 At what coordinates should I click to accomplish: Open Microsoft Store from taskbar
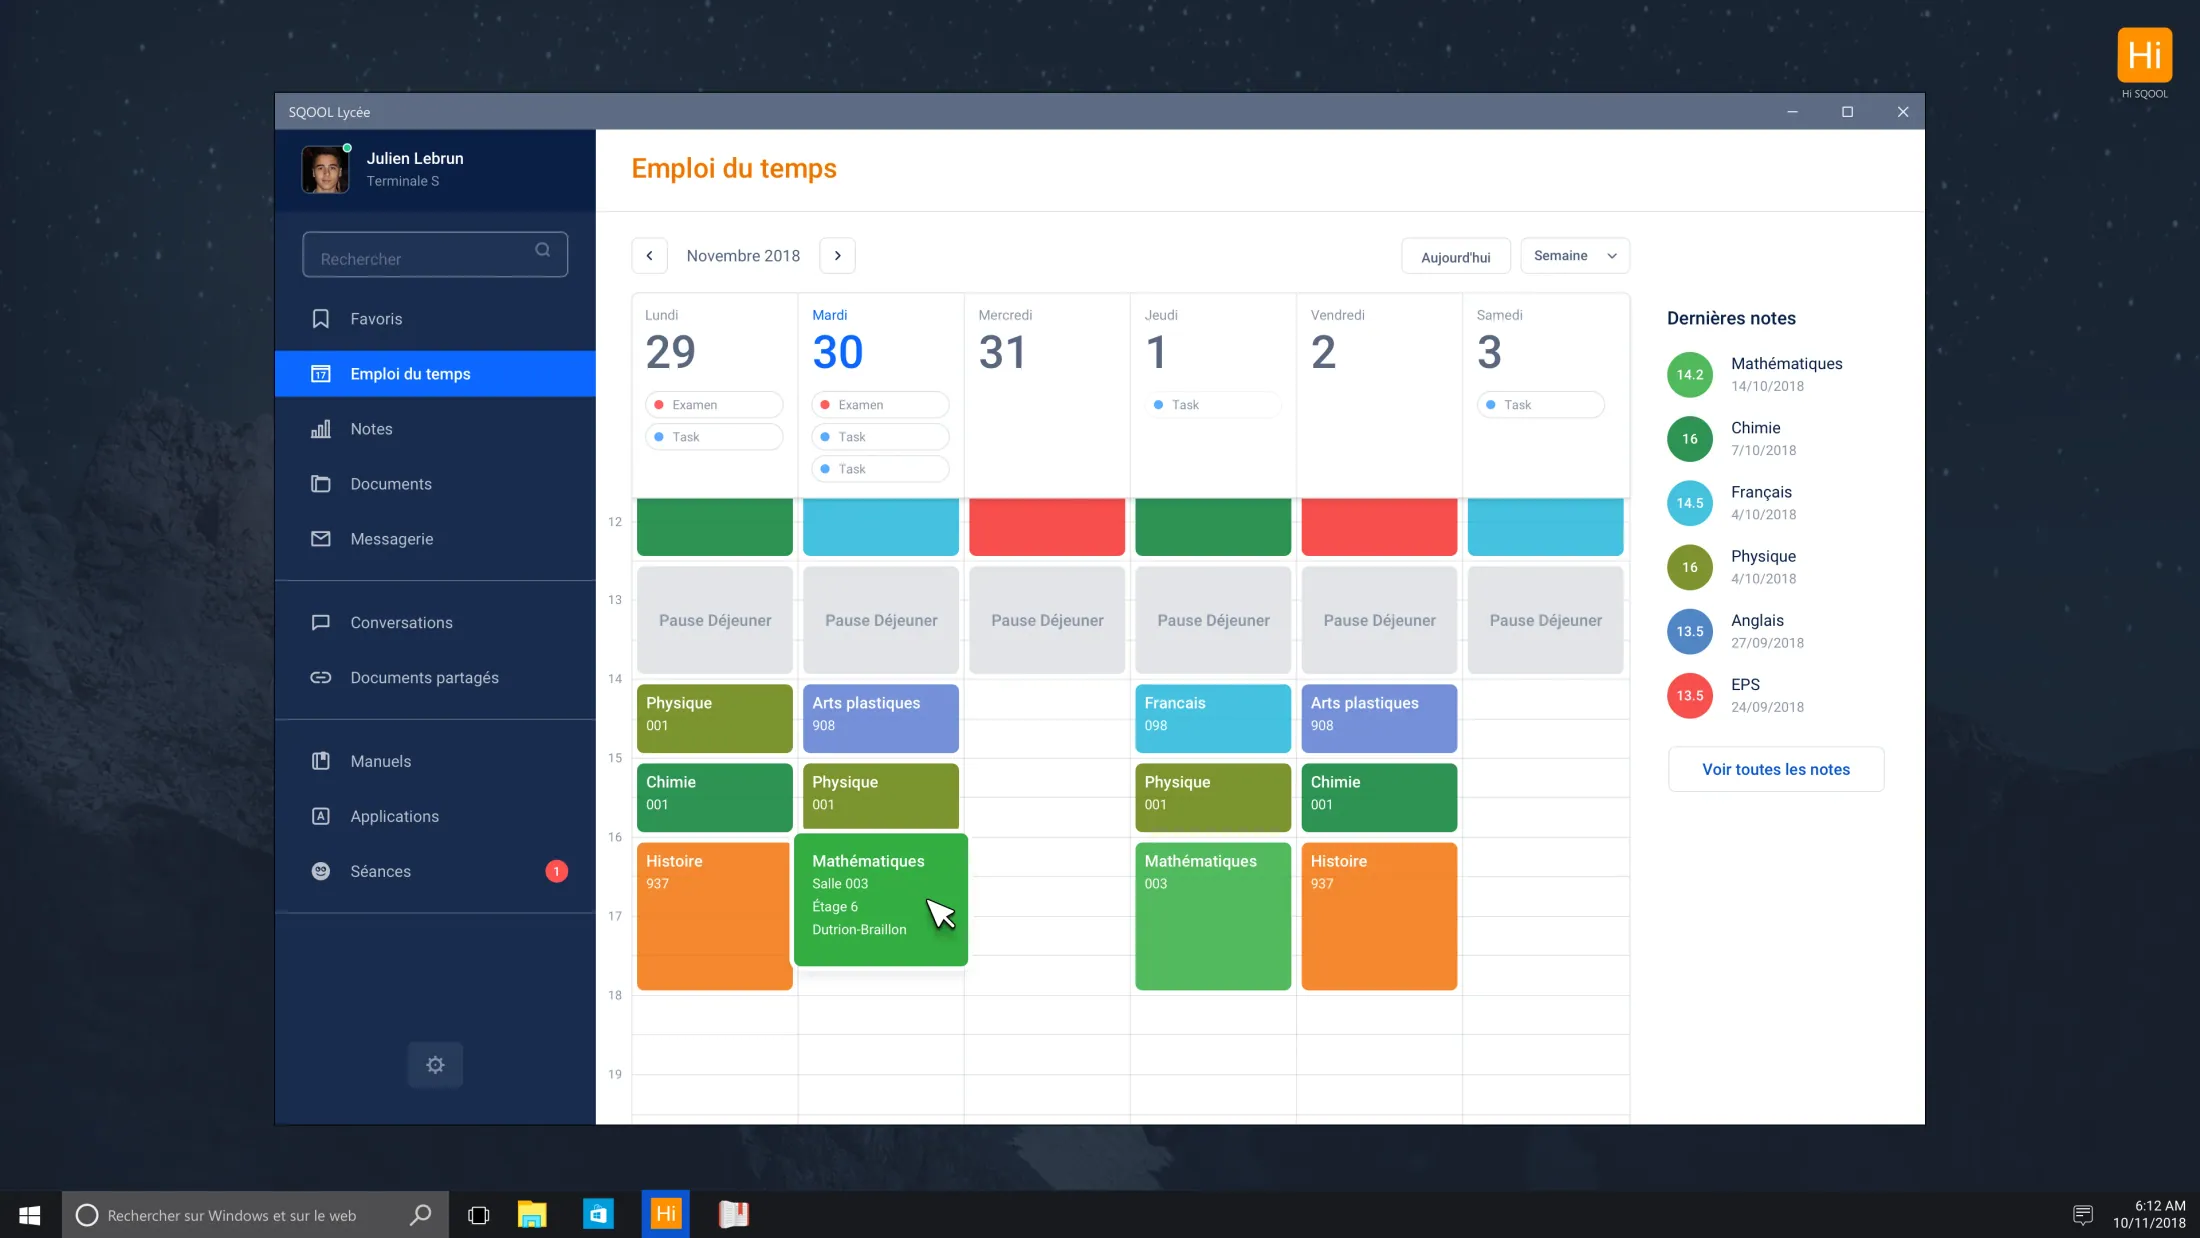pyautogui.click(x=598, y=1215)
